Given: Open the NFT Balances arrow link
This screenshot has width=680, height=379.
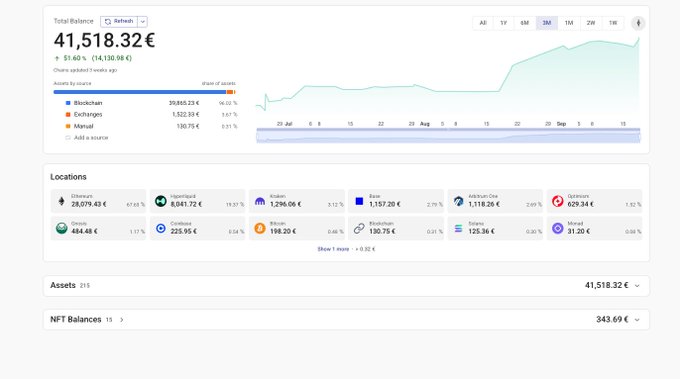Looking at the screenshot, I should tap(122, 320).
